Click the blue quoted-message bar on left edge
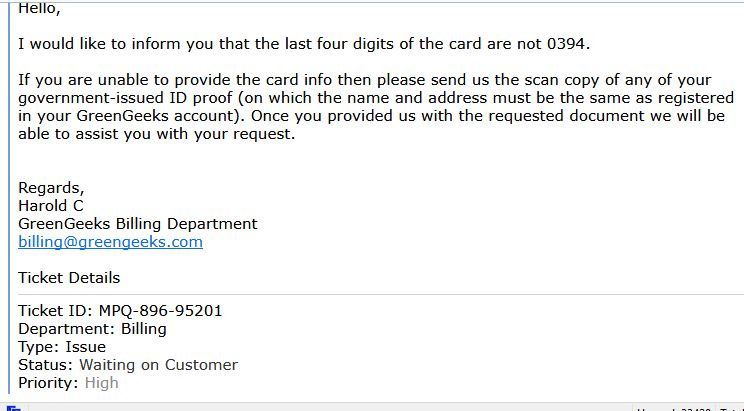Viewport: 744px width, 411px height. pos(9,199)
